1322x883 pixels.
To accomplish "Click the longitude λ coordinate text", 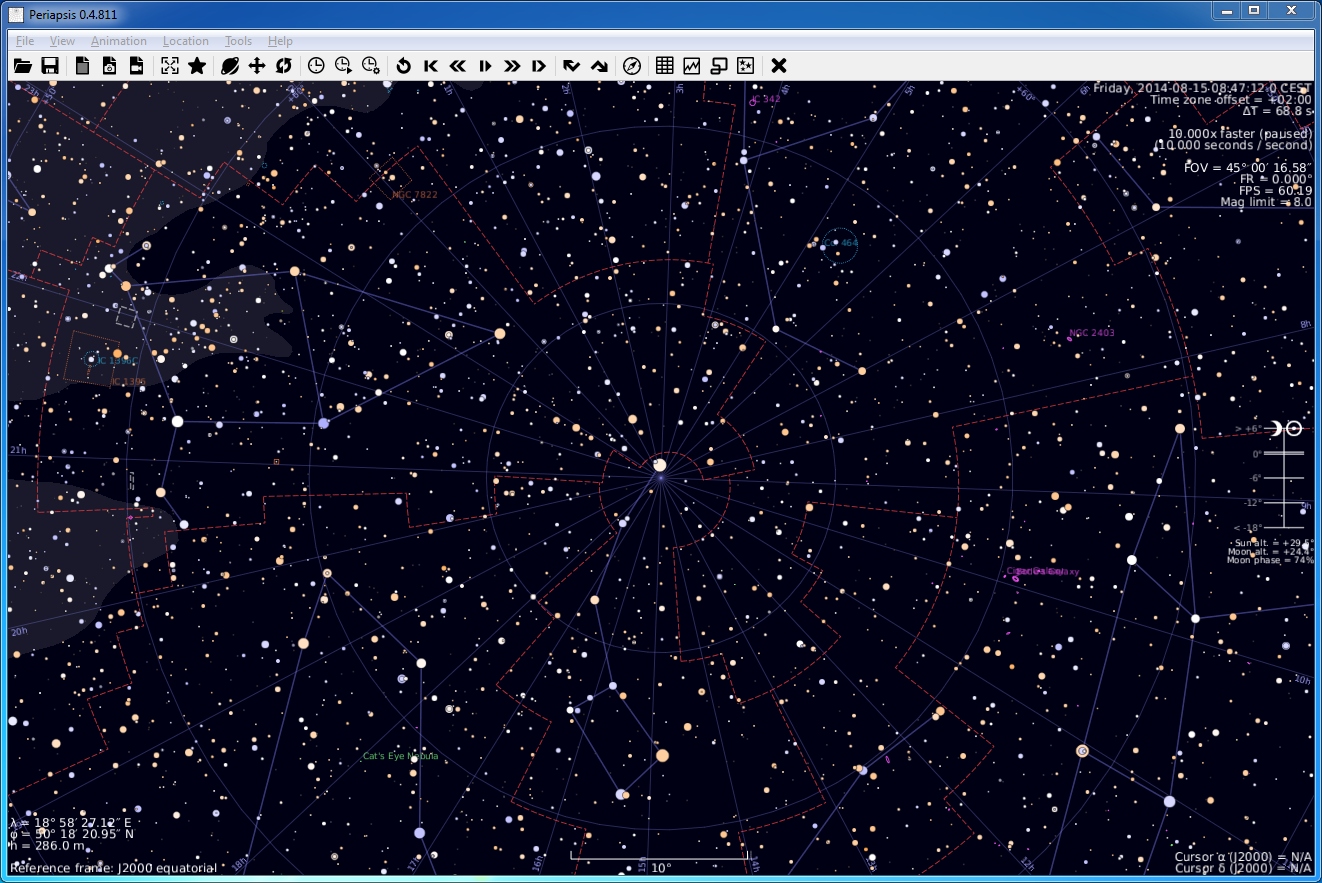I will click(x=73, y=821).
